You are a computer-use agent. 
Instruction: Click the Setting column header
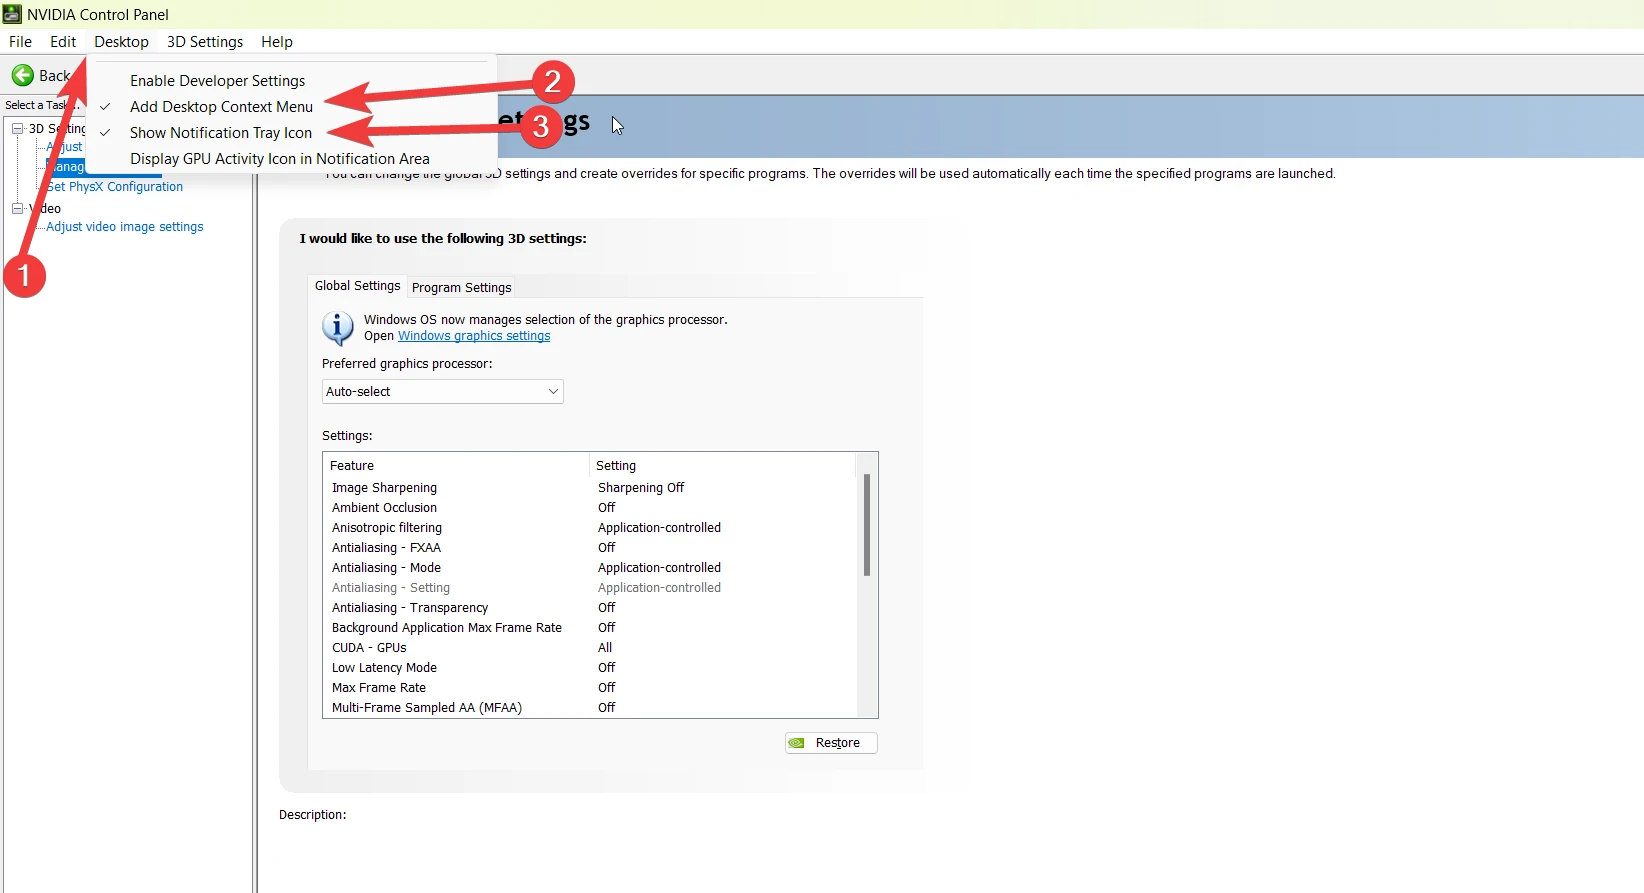723,466
